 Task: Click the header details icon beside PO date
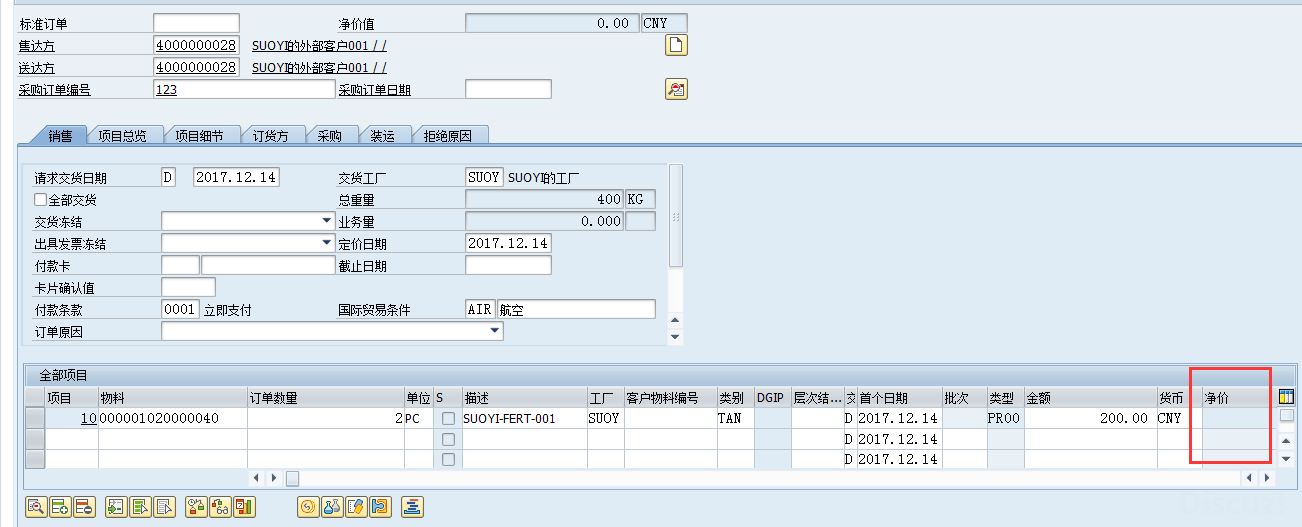[x=676, y=90]
